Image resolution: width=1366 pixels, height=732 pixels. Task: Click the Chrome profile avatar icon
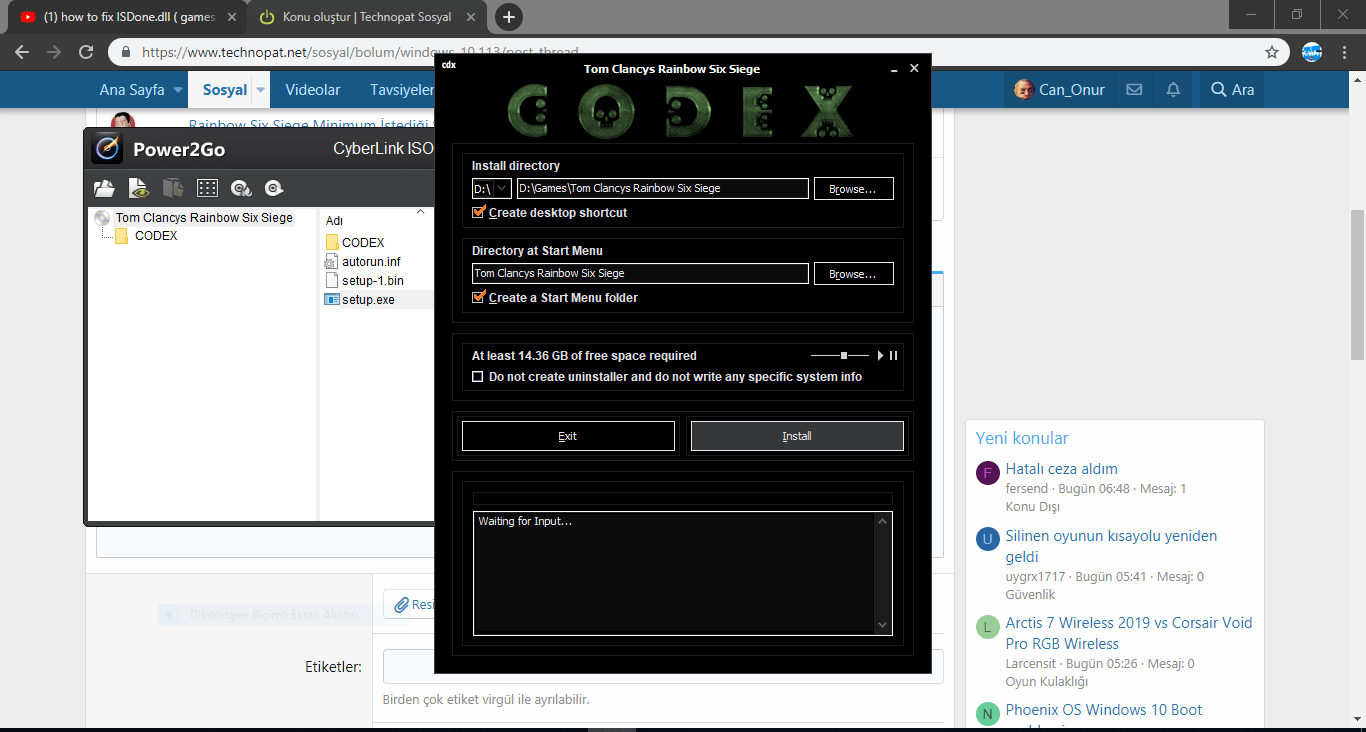[1312, 52]
